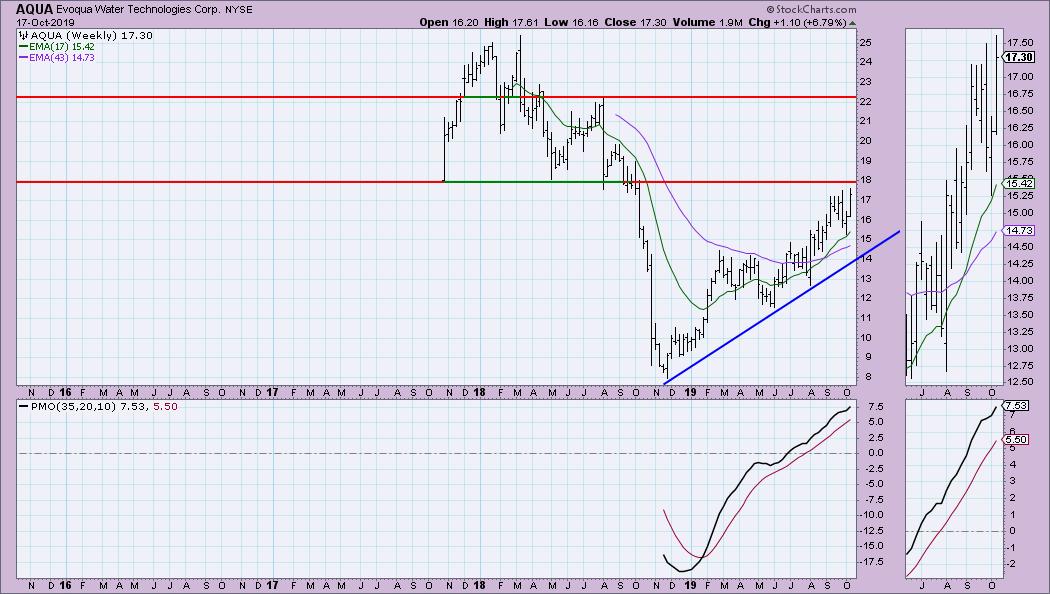Image resolution: width=1050 pixels, height=594 pixels.
Task: Click the 12.50 label on the zoom panel axis
Action: pos(1020,382)
